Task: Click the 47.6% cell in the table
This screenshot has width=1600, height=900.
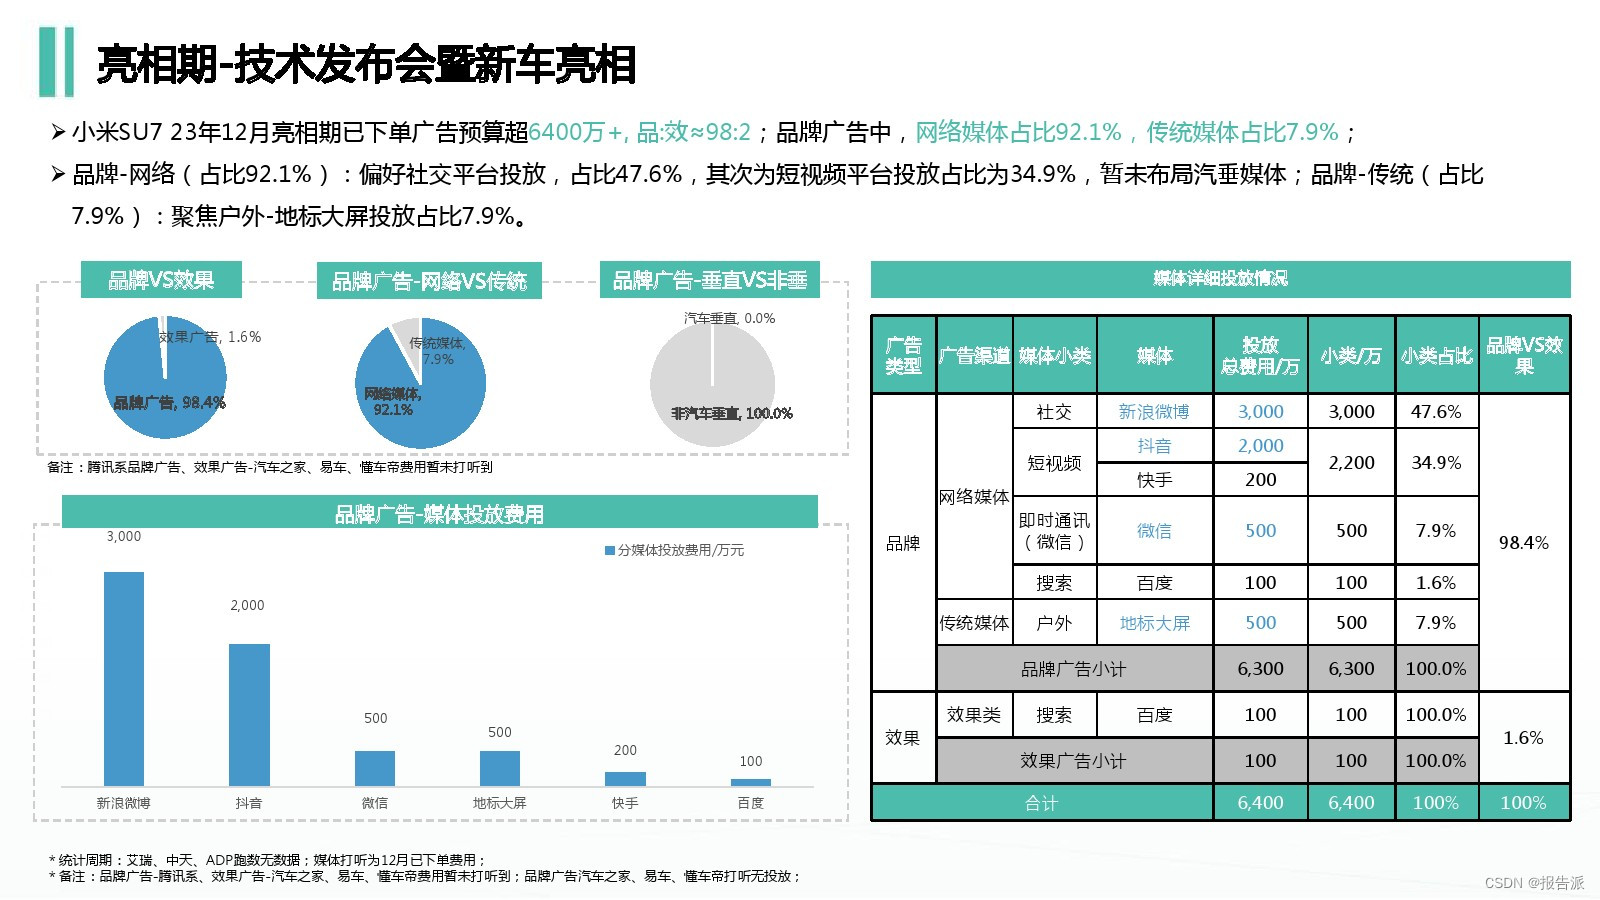Action: pyautogui.click(x=1436, y=412)
